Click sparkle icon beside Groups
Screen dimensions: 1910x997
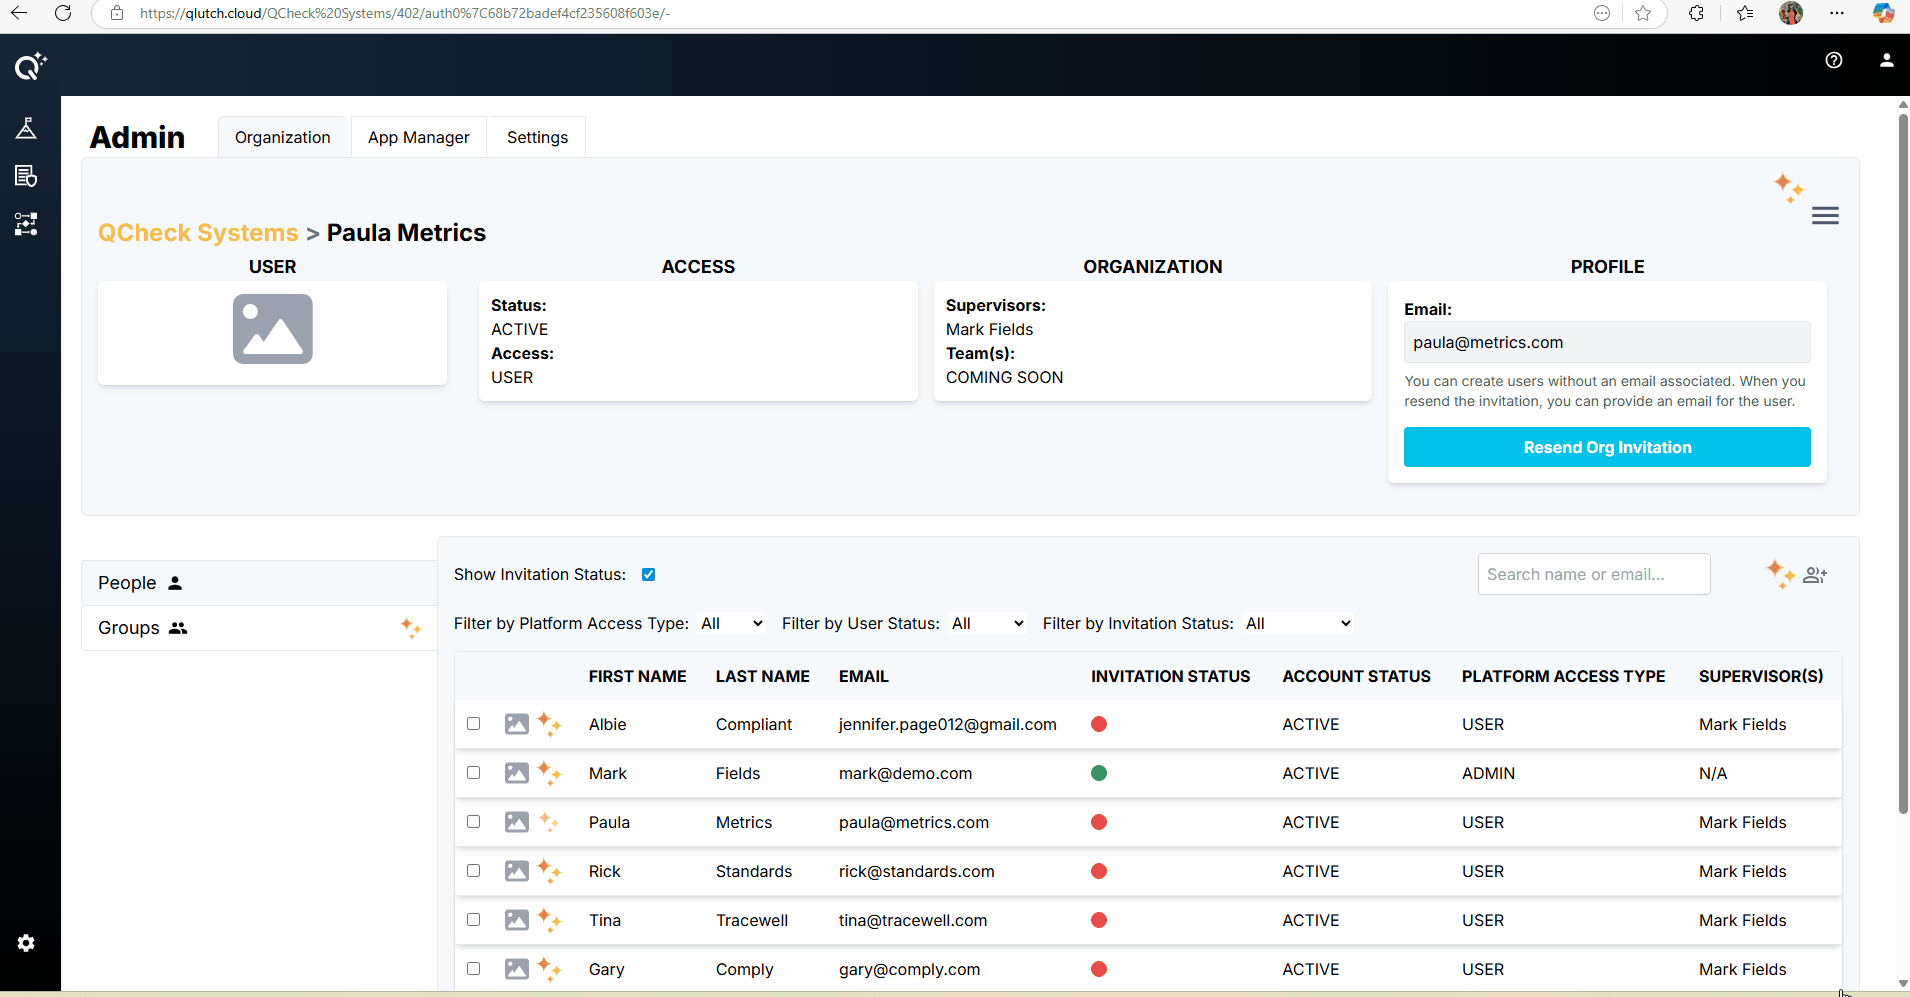point(410,628)
